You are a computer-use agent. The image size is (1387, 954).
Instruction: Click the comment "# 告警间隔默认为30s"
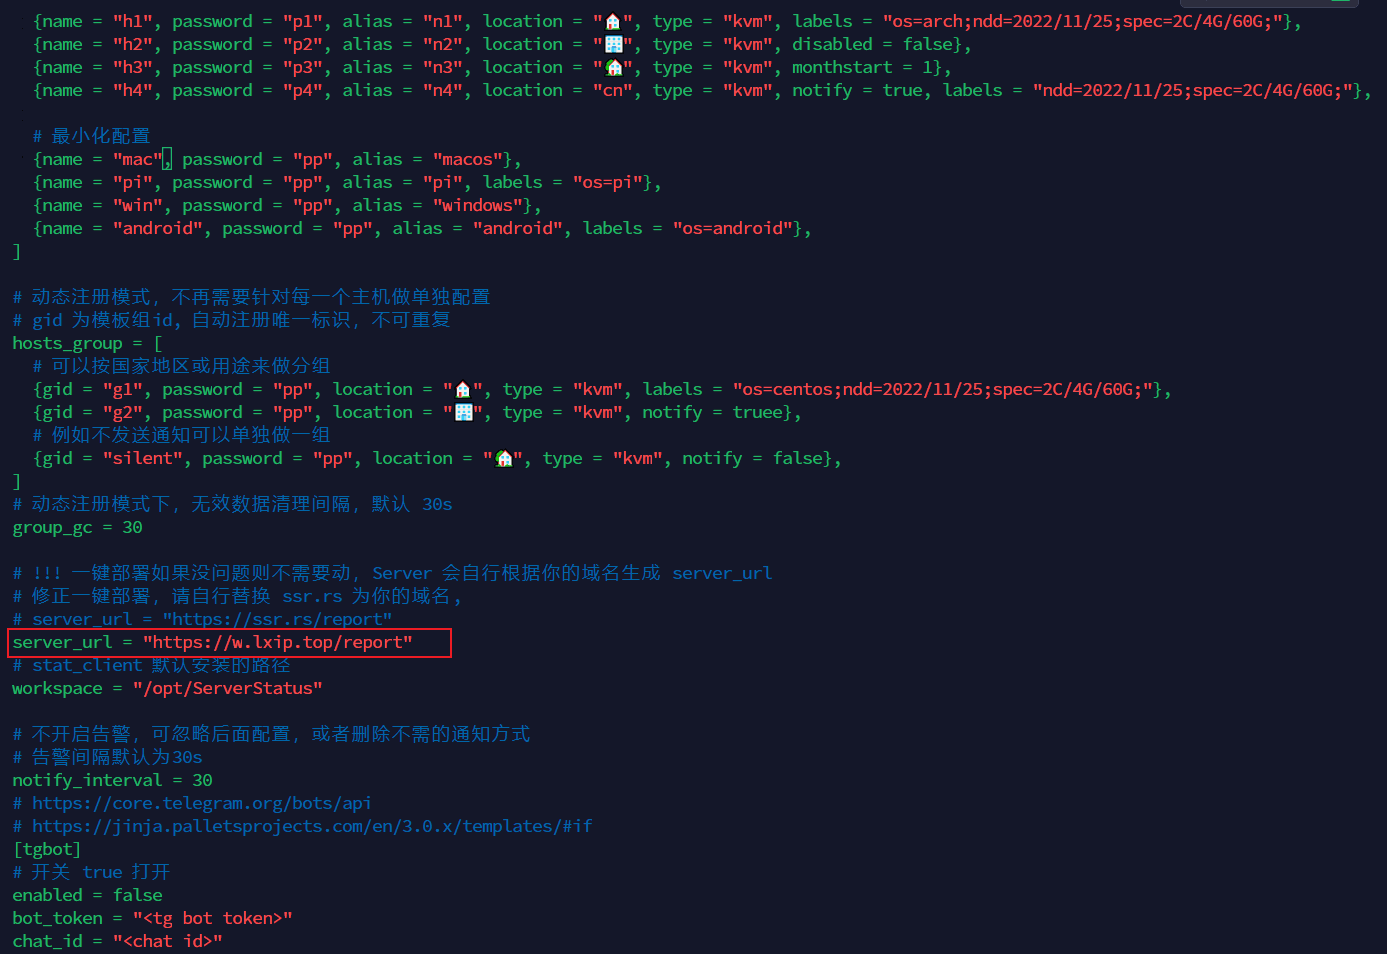coord(107,757)
